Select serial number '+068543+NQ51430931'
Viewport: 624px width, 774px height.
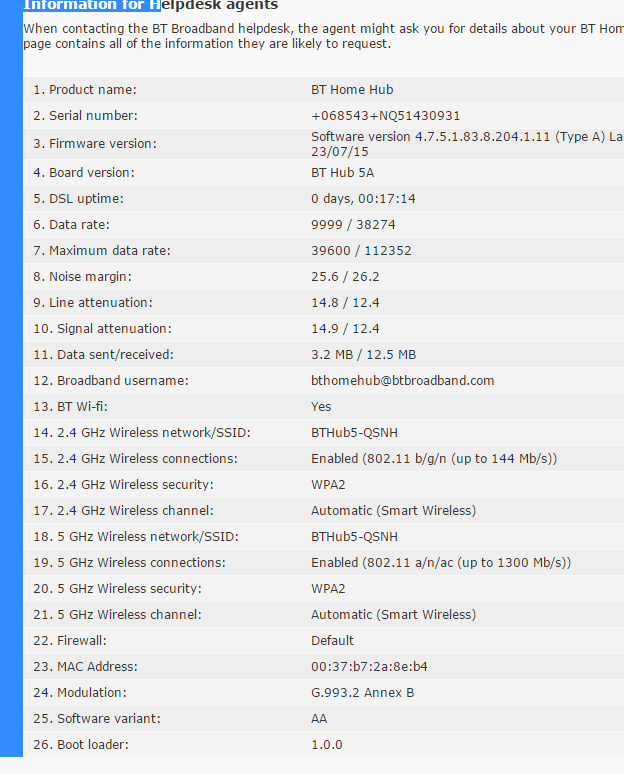[x=386, y=116]
